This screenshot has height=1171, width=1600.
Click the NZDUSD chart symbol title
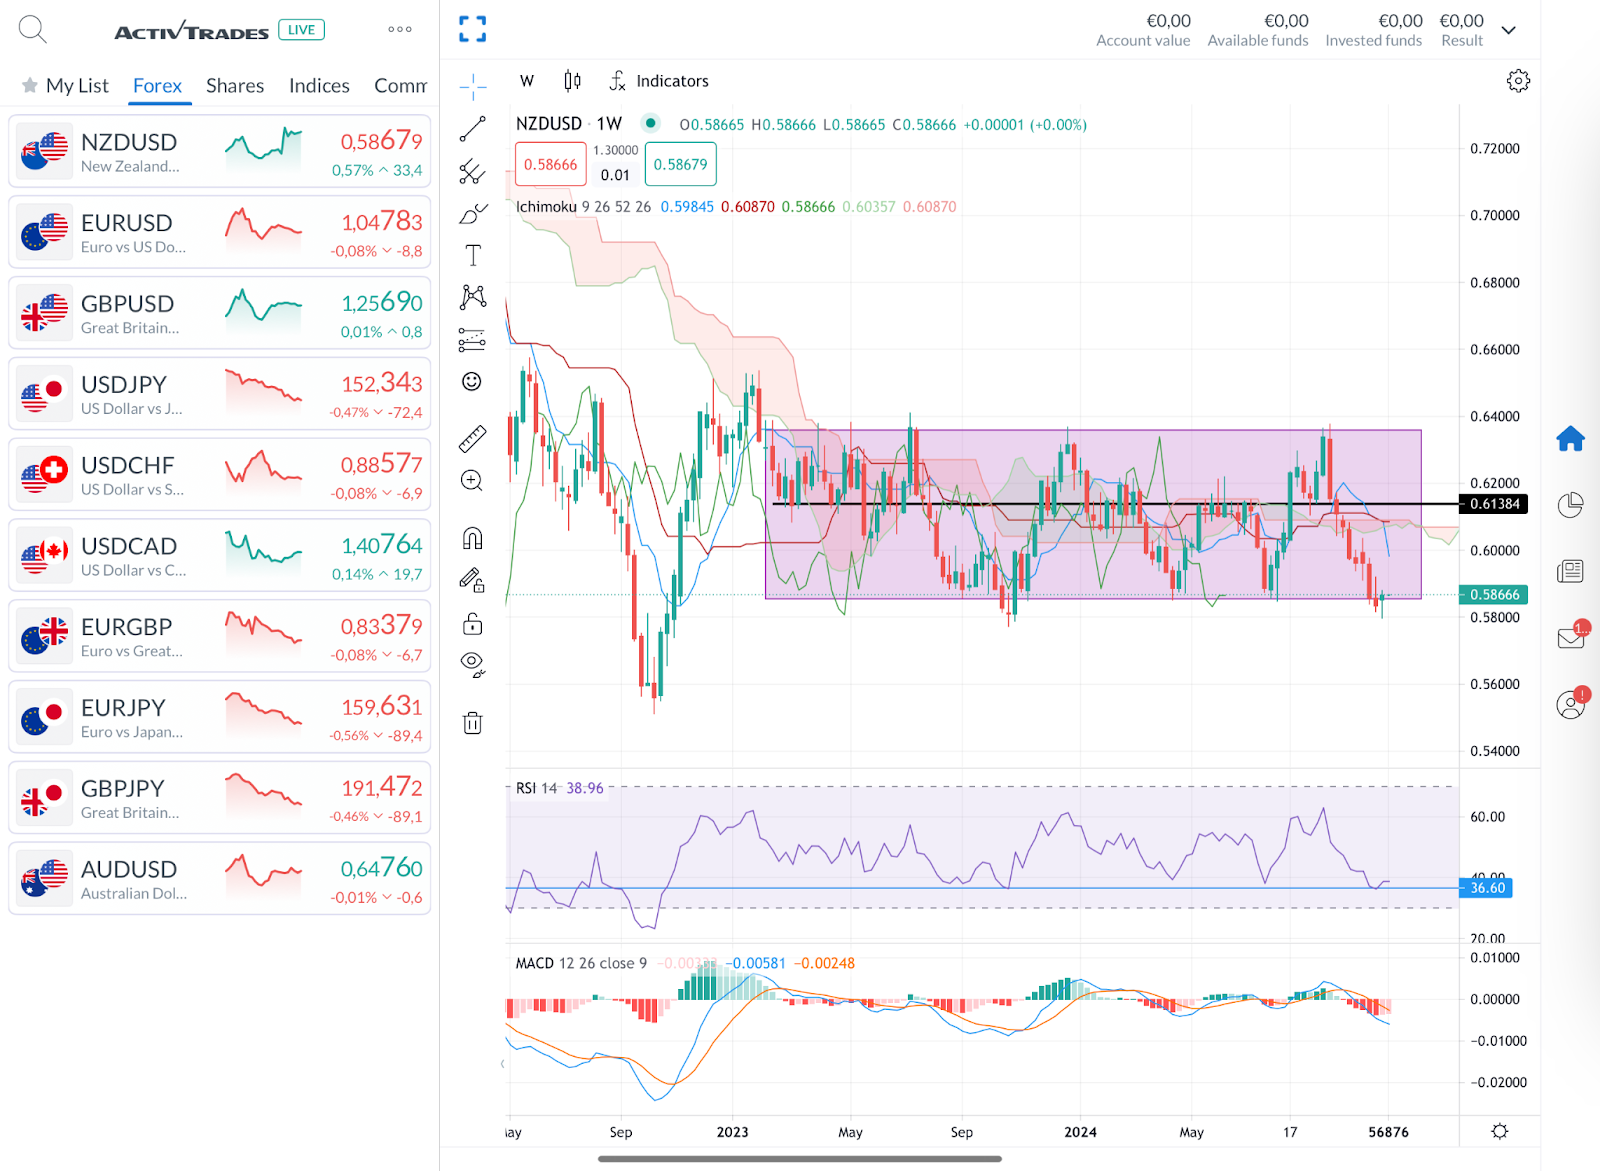coord(549,124)
